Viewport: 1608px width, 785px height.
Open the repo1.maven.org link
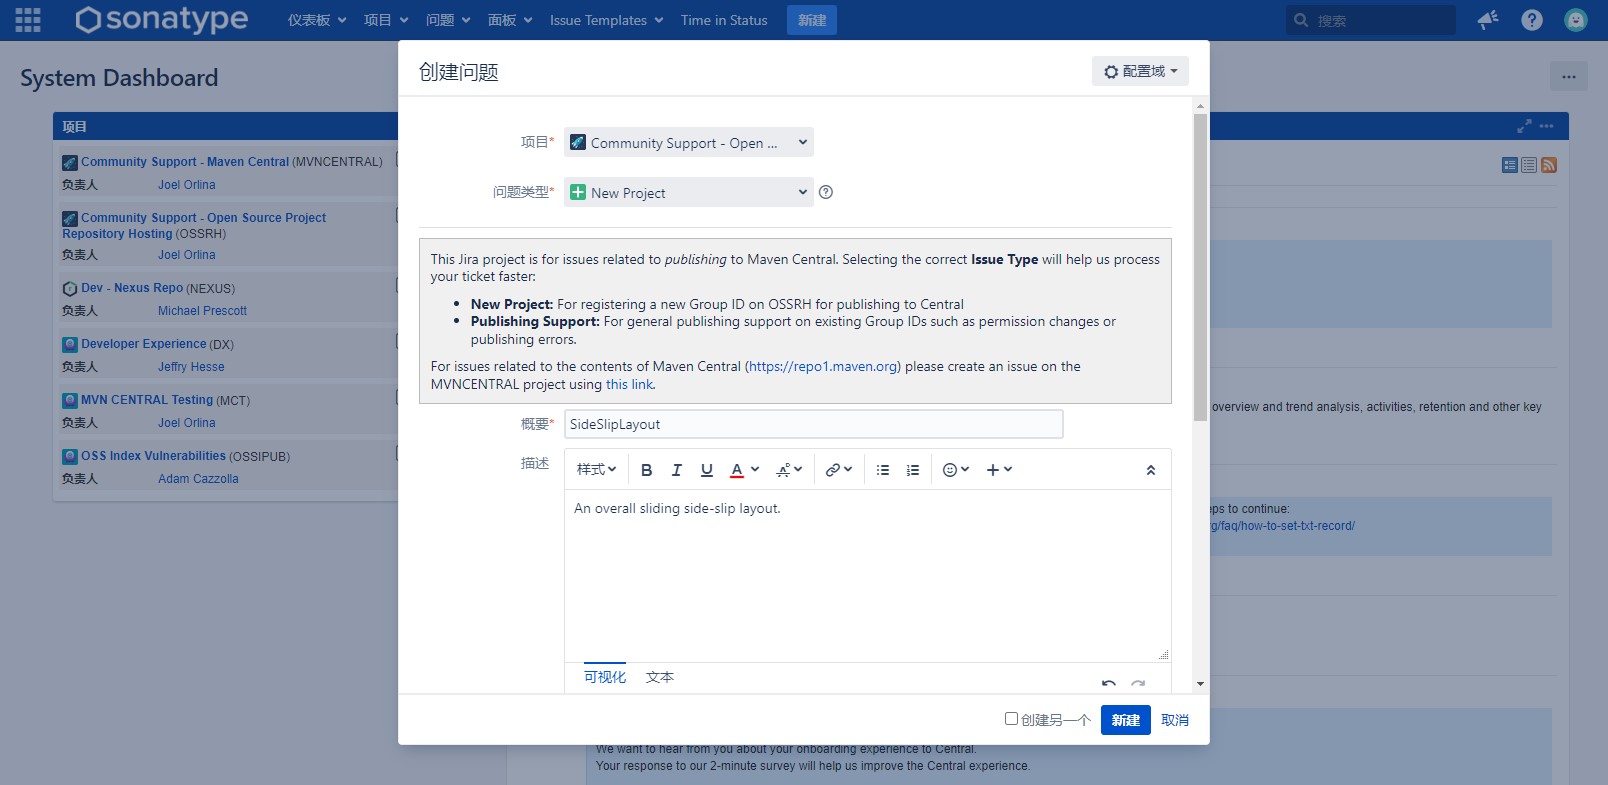(823, 366)
